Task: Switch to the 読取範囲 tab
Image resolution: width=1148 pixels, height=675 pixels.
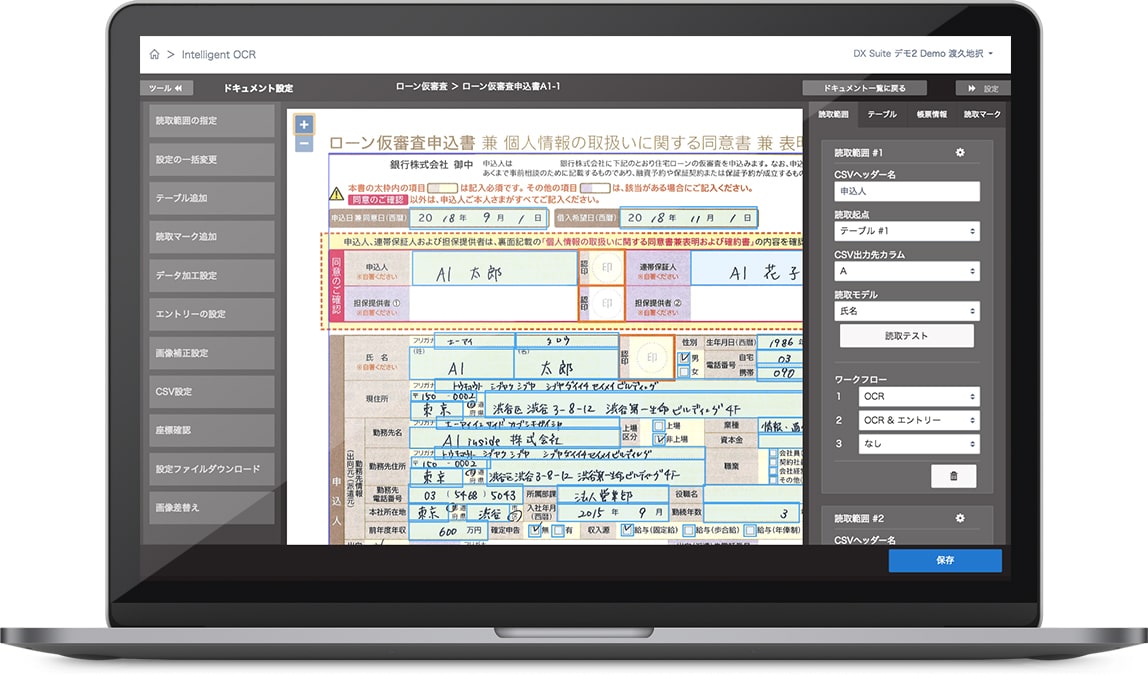Action: (833, 114)
